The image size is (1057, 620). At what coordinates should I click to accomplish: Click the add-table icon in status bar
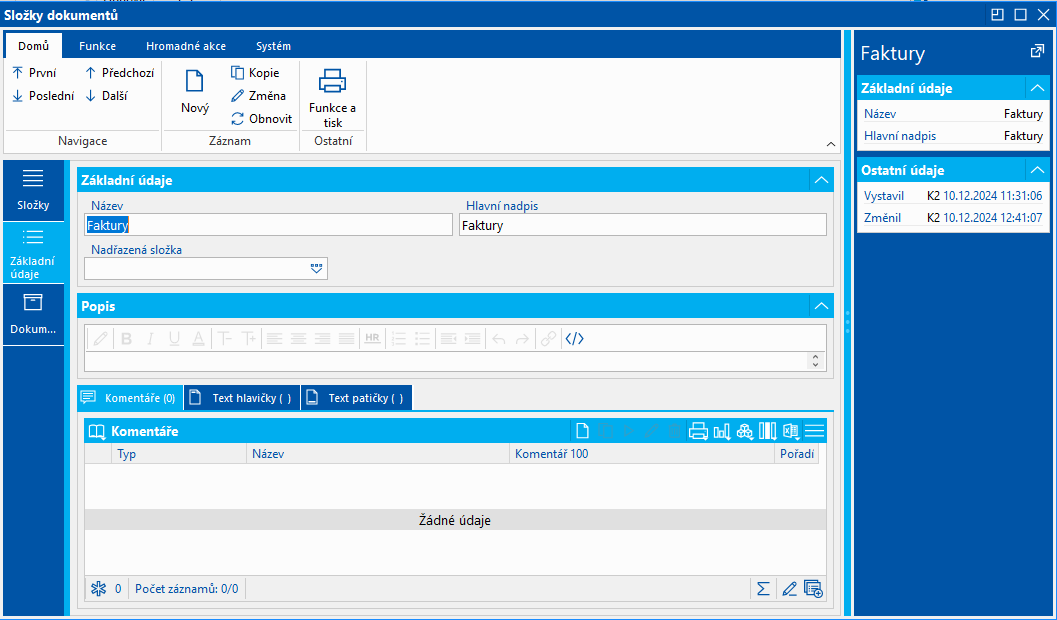[814, 589]
